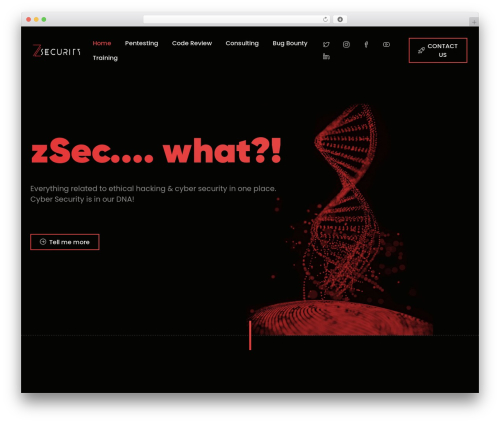Open the YouTube social icon
500x423 pixels.
(386, 44)
